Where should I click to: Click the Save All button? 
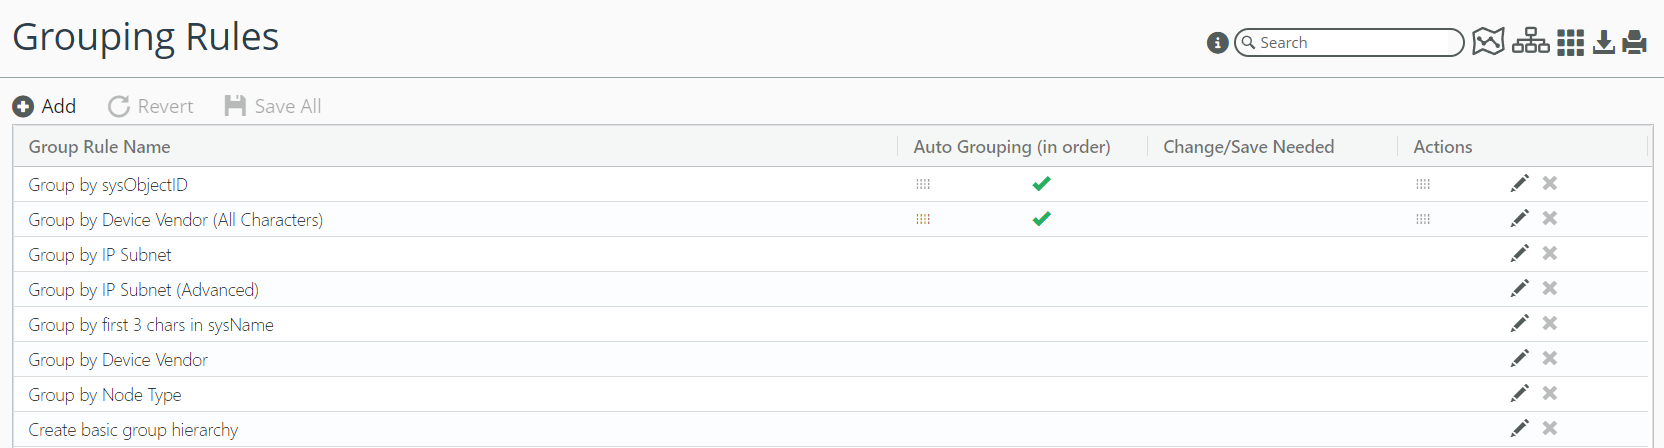[x=273, y=106]
